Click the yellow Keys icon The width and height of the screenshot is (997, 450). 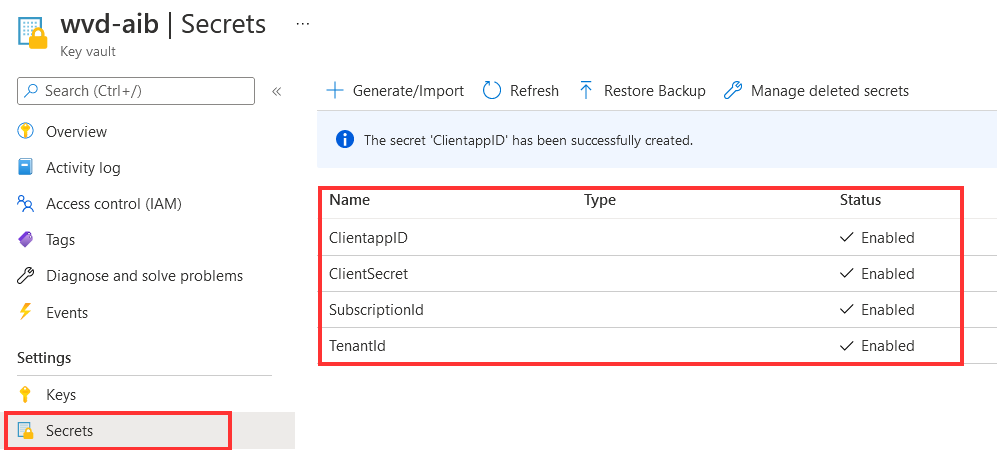coord(26,395)
